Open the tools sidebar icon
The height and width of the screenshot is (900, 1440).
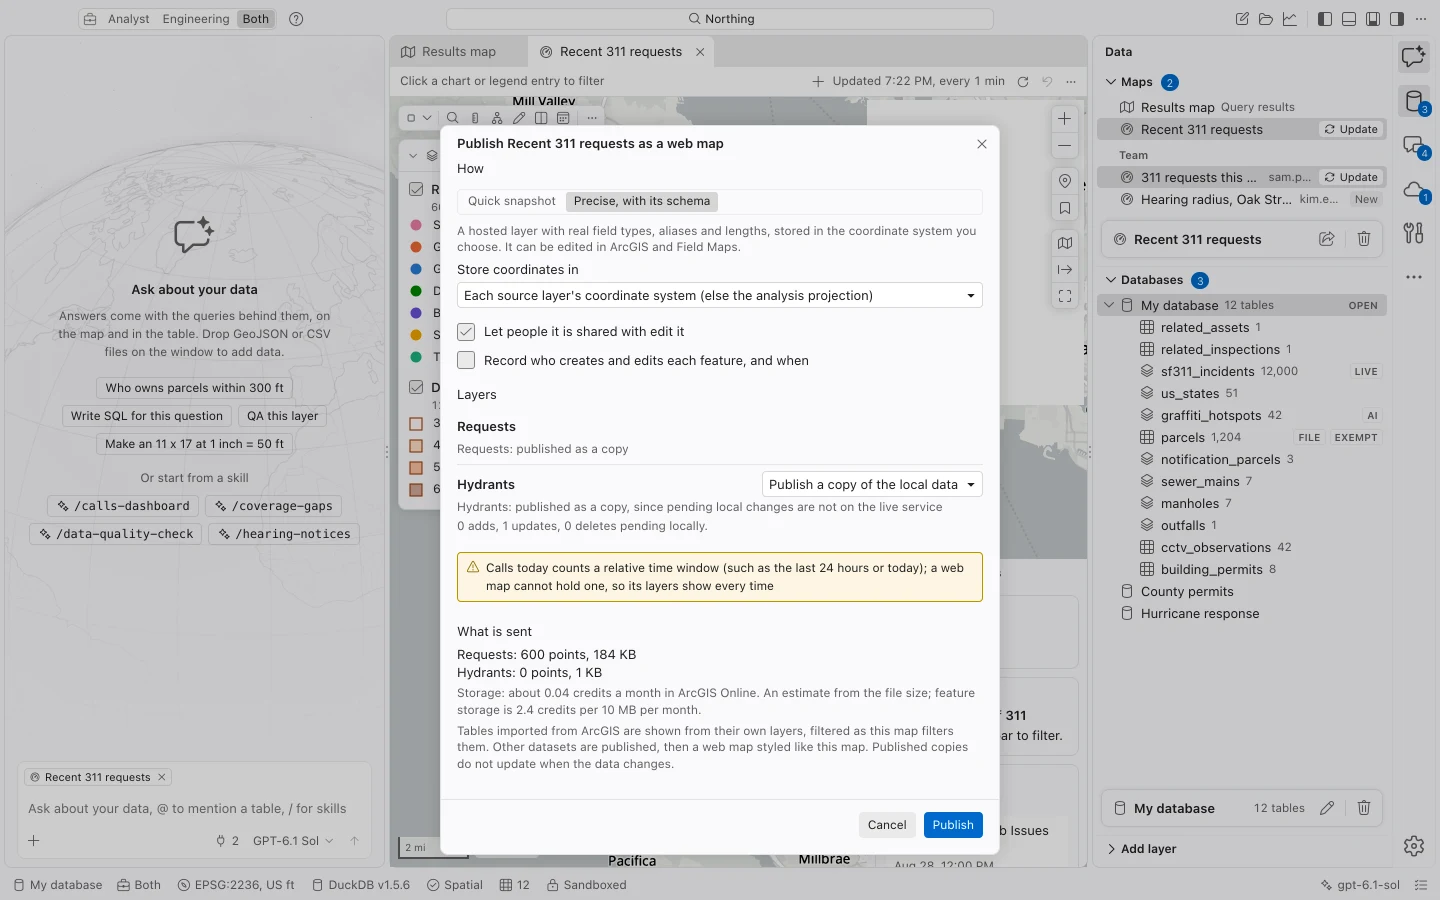coord(1413,233)
